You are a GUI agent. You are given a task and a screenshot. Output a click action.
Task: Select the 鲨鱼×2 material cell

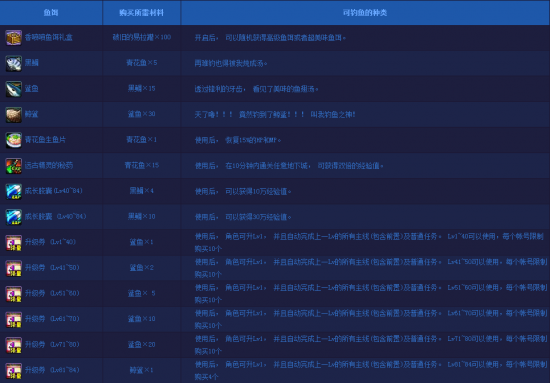click(142, 268)
